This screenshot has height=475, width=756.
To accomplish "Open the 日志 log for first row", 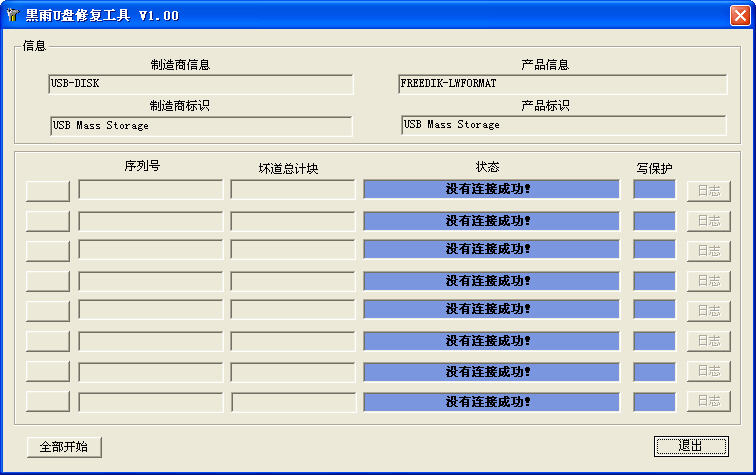I will pyautogui.click(x=708, y=190).
